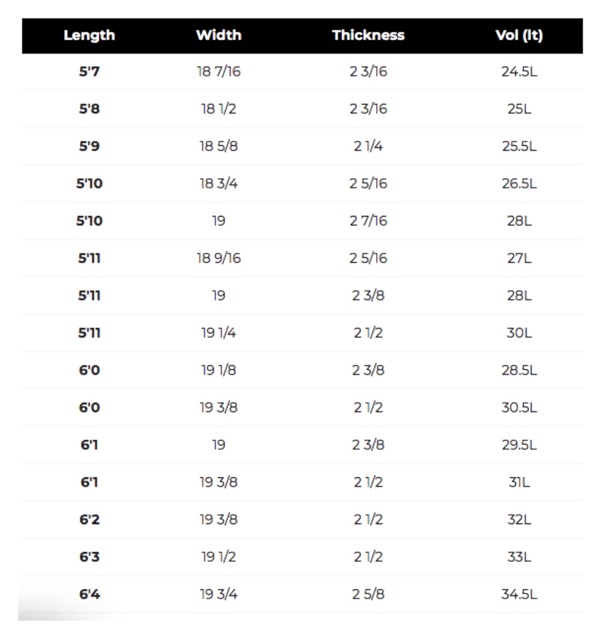
Task: Select the 30.5L volume cell
Action: click(519, 408)
